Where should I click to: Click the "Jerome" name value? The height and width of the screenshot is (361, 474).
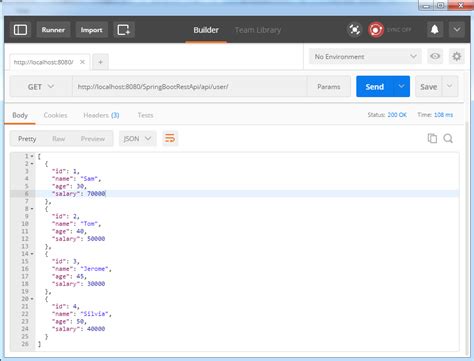point(95,269)
